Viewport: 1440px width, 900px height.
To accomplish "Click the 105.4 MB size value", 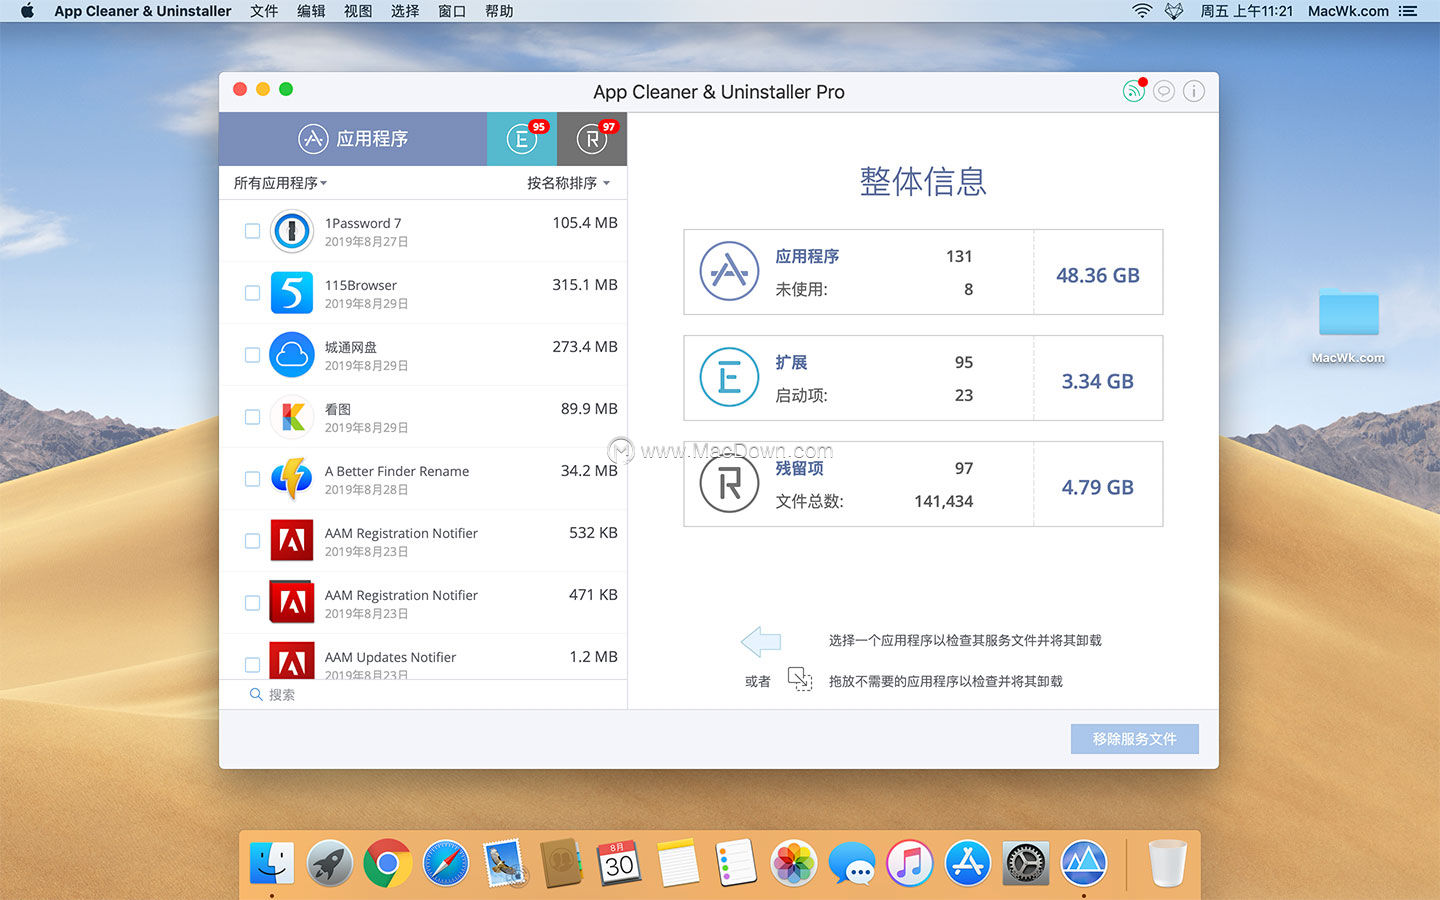I will coord(585,223).
